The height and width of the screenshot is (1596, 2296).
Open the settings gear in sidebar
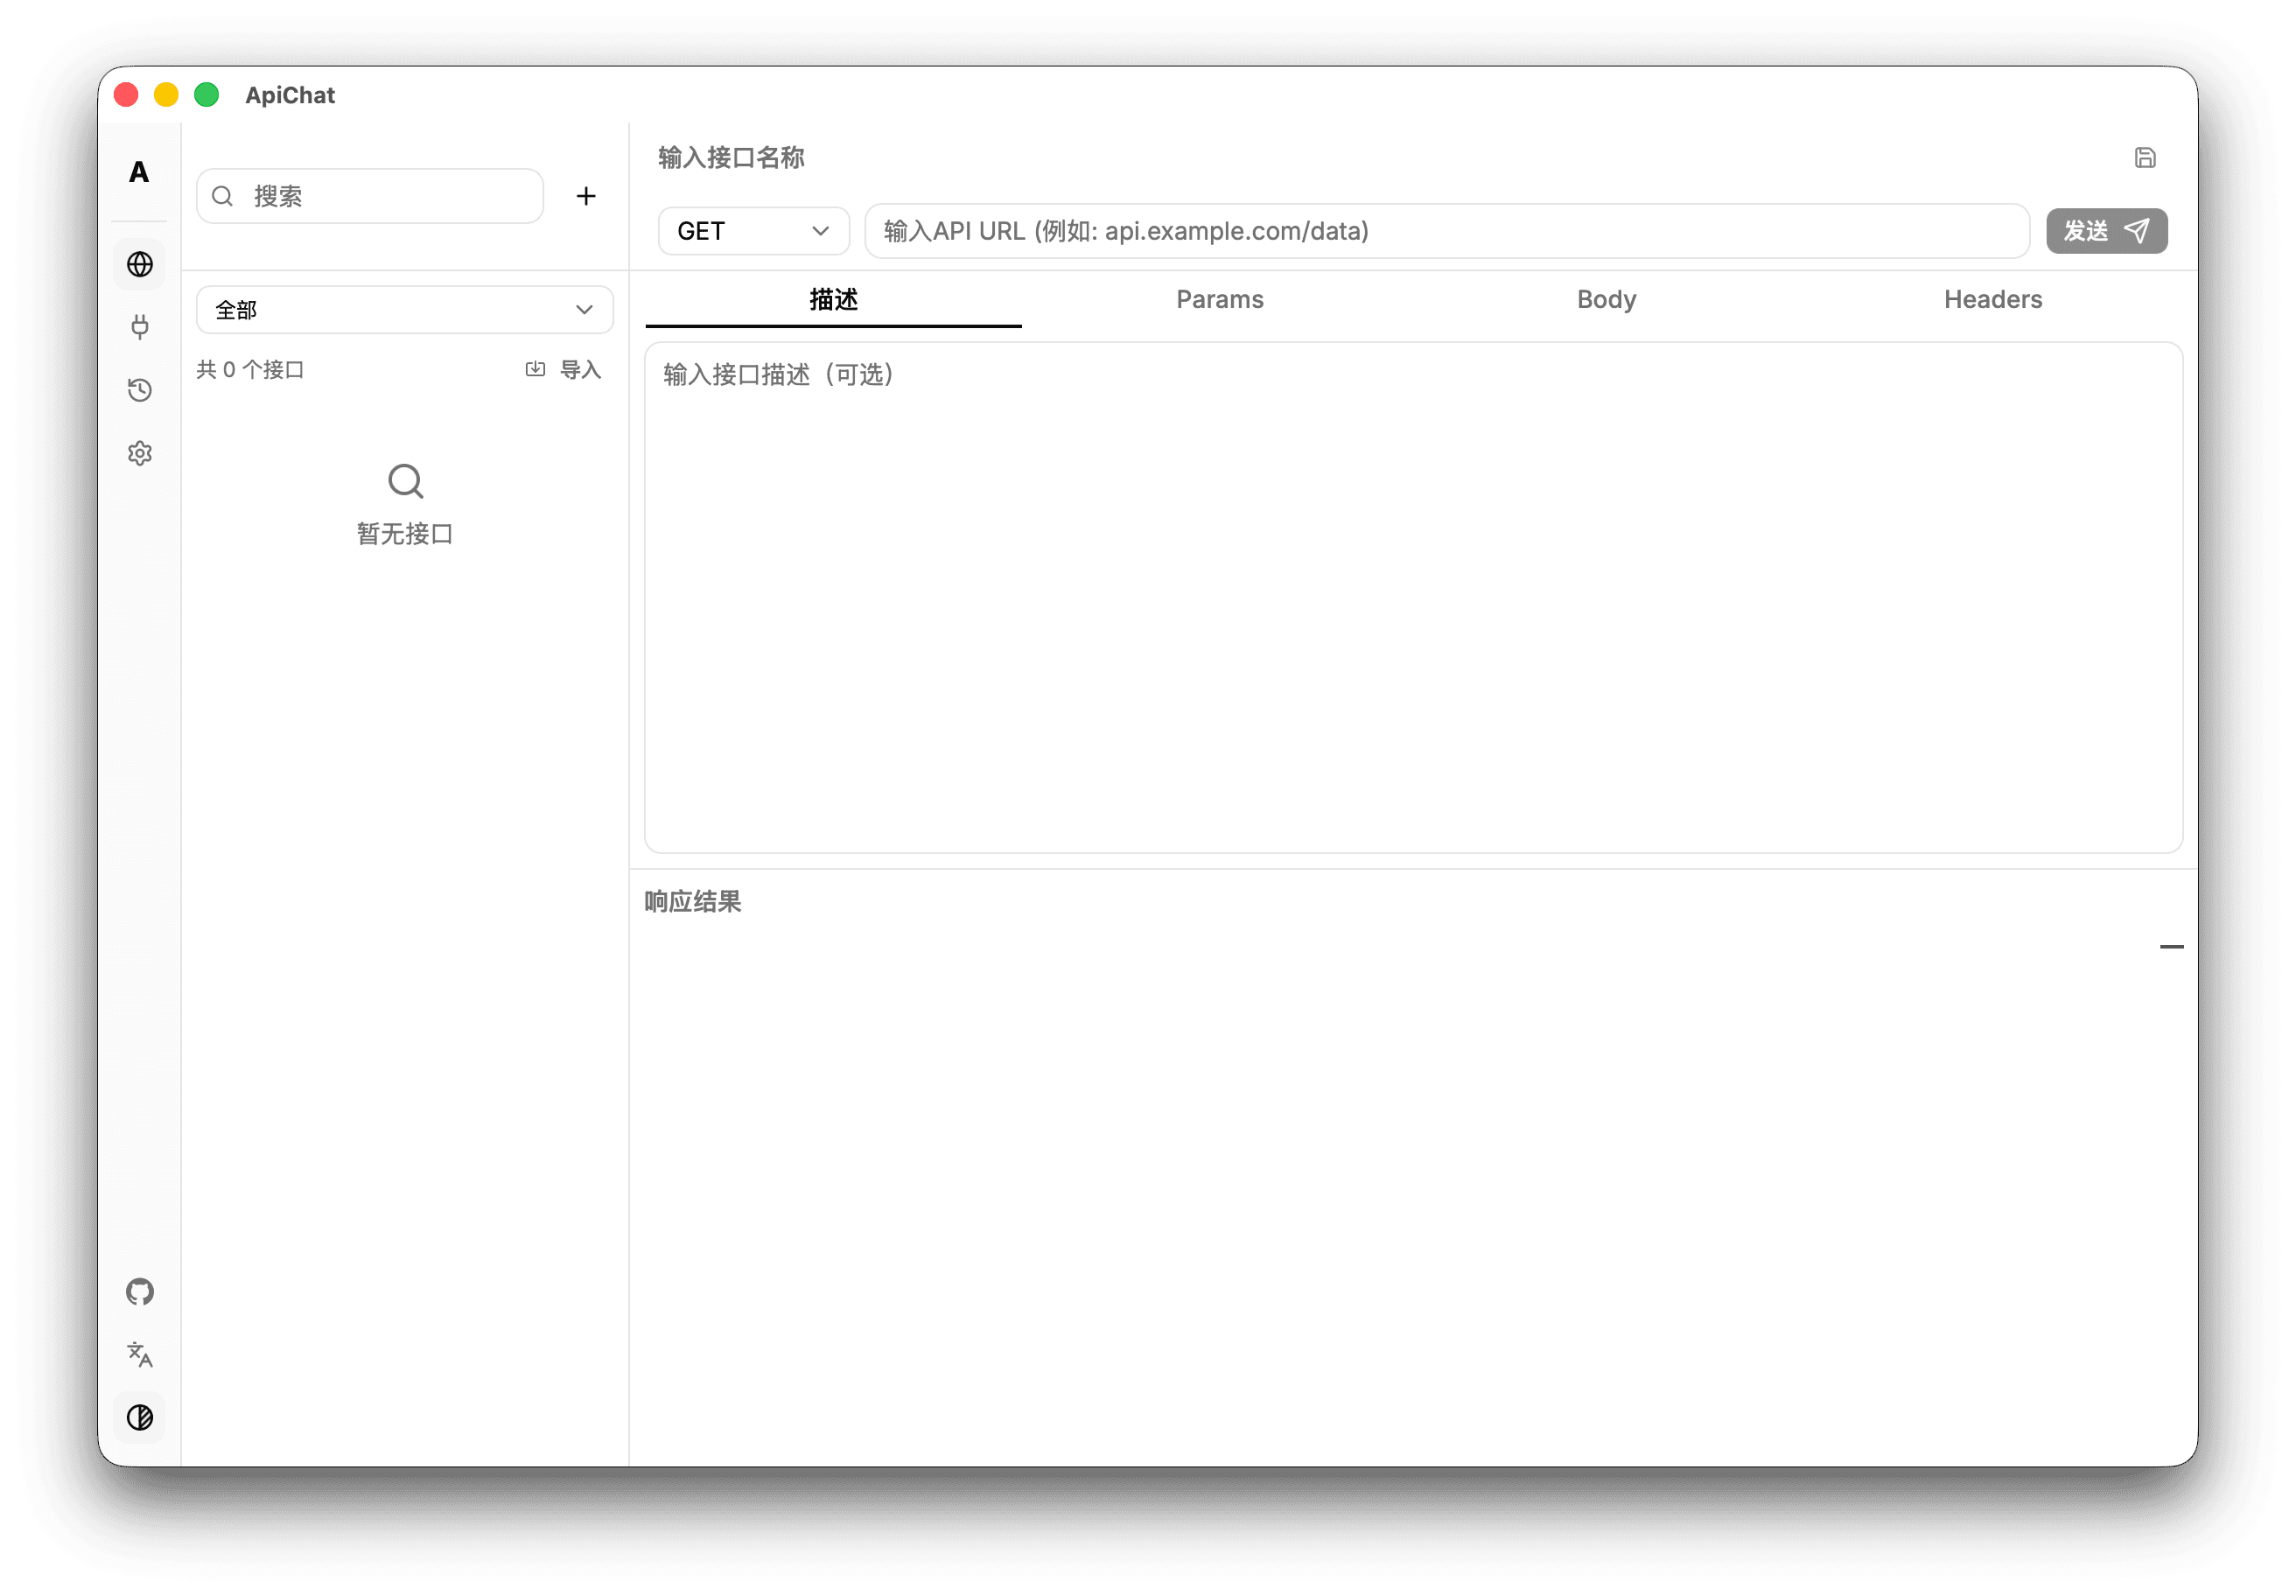pos(140,453)
